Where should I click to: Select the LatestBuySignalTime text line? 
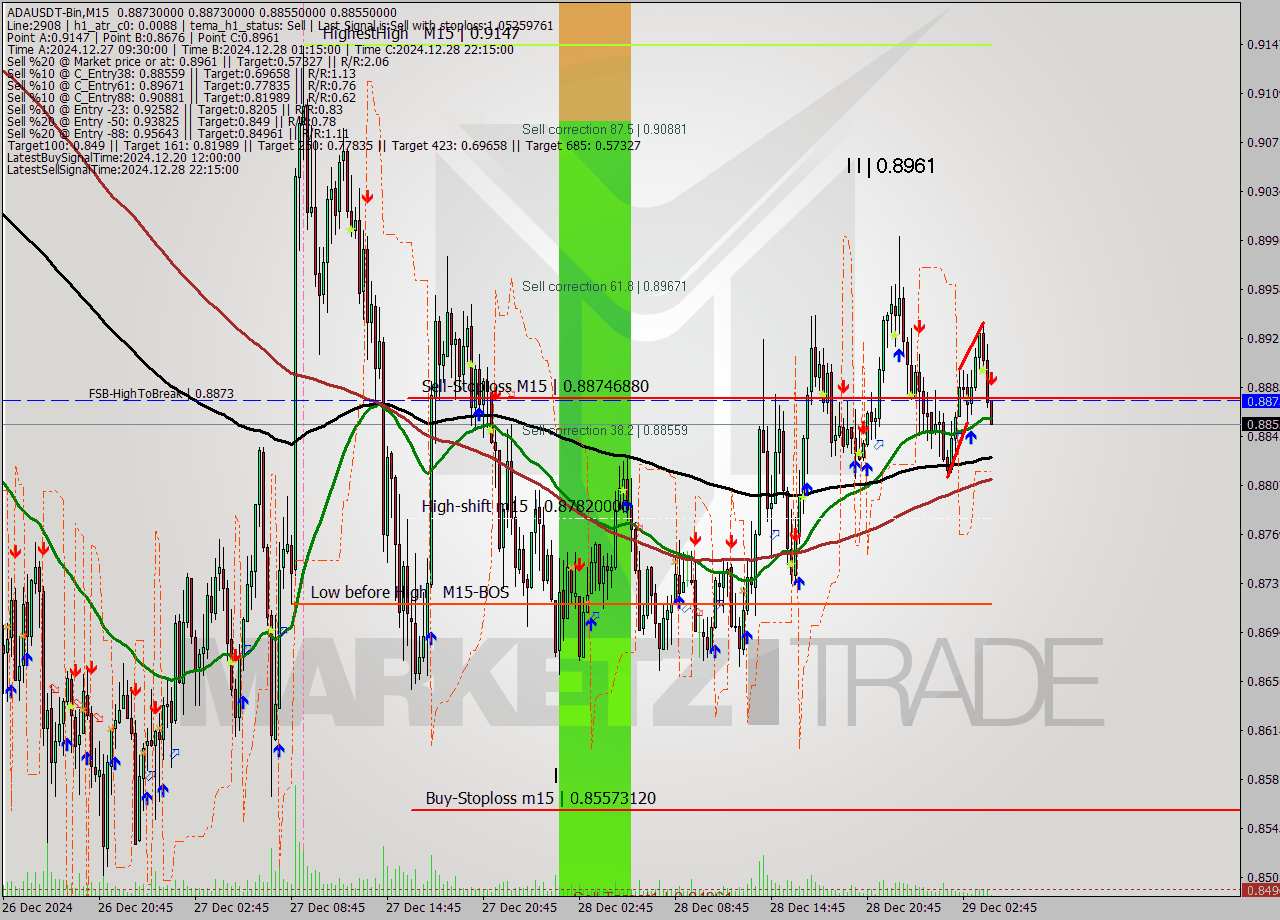point(123,157)
